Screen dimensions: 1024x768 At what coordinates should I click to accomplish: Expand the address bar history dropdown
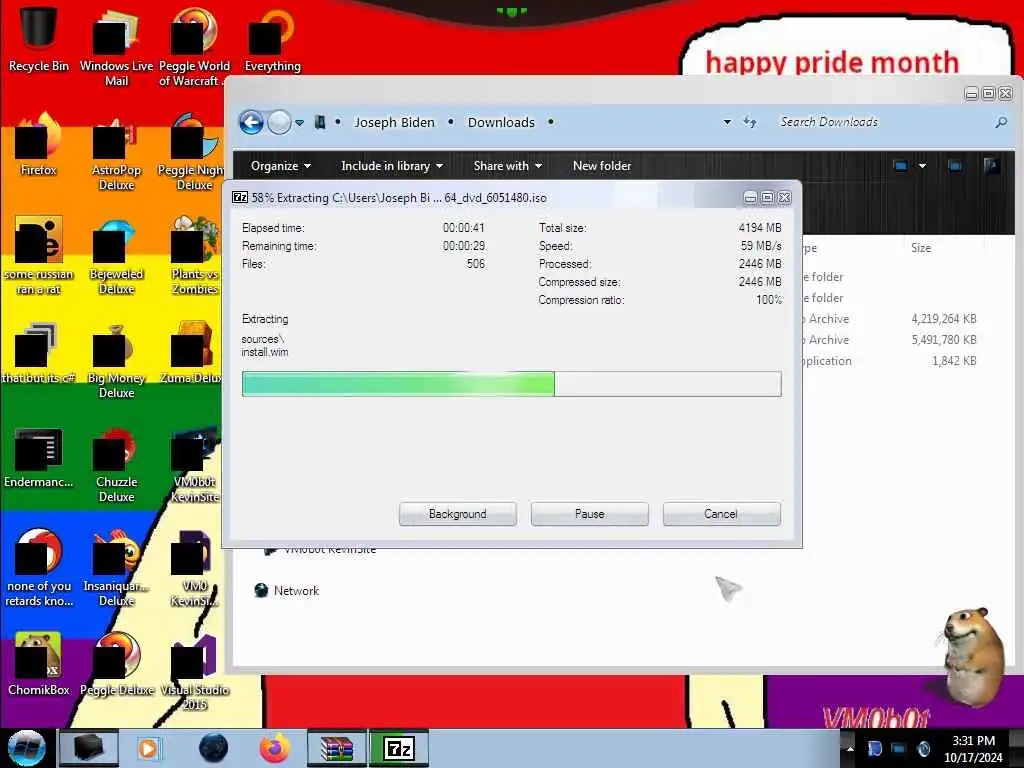coord(727,122)
